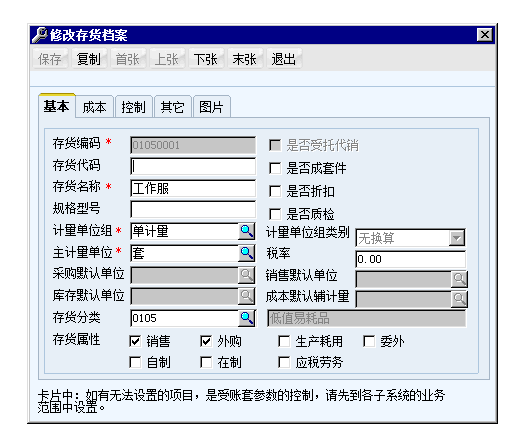
Task: Expand the 计量单位组类别 dropdown
Action: 457,238
